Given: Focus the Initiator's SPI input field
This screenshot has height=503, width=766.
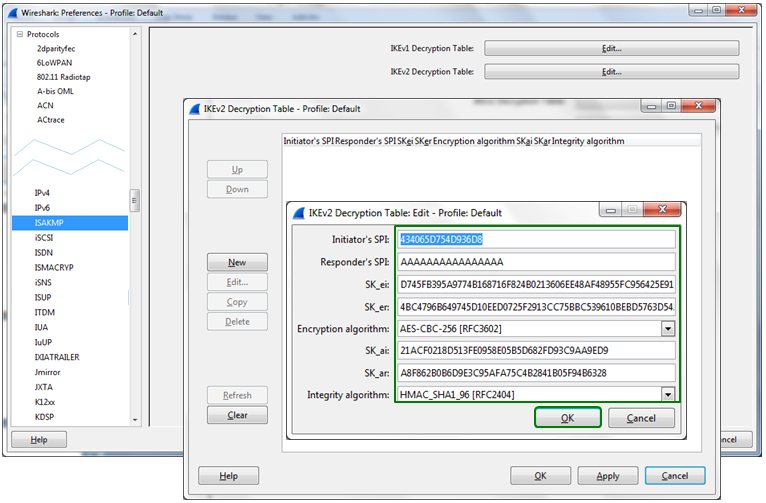Looking at the screenshot, I should 536,239.
